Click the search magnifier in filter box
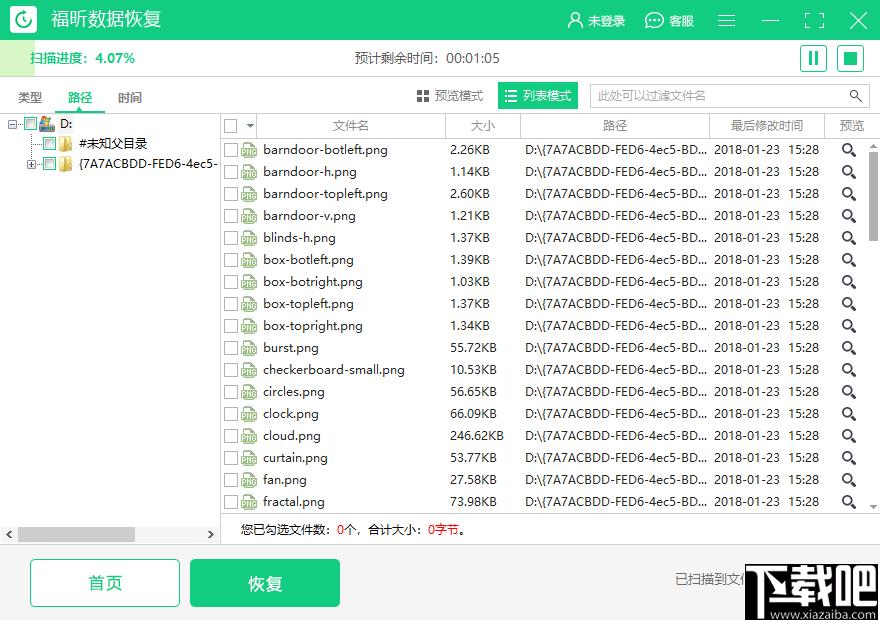This screenshot has height=620, width=880. coord(855,96)
